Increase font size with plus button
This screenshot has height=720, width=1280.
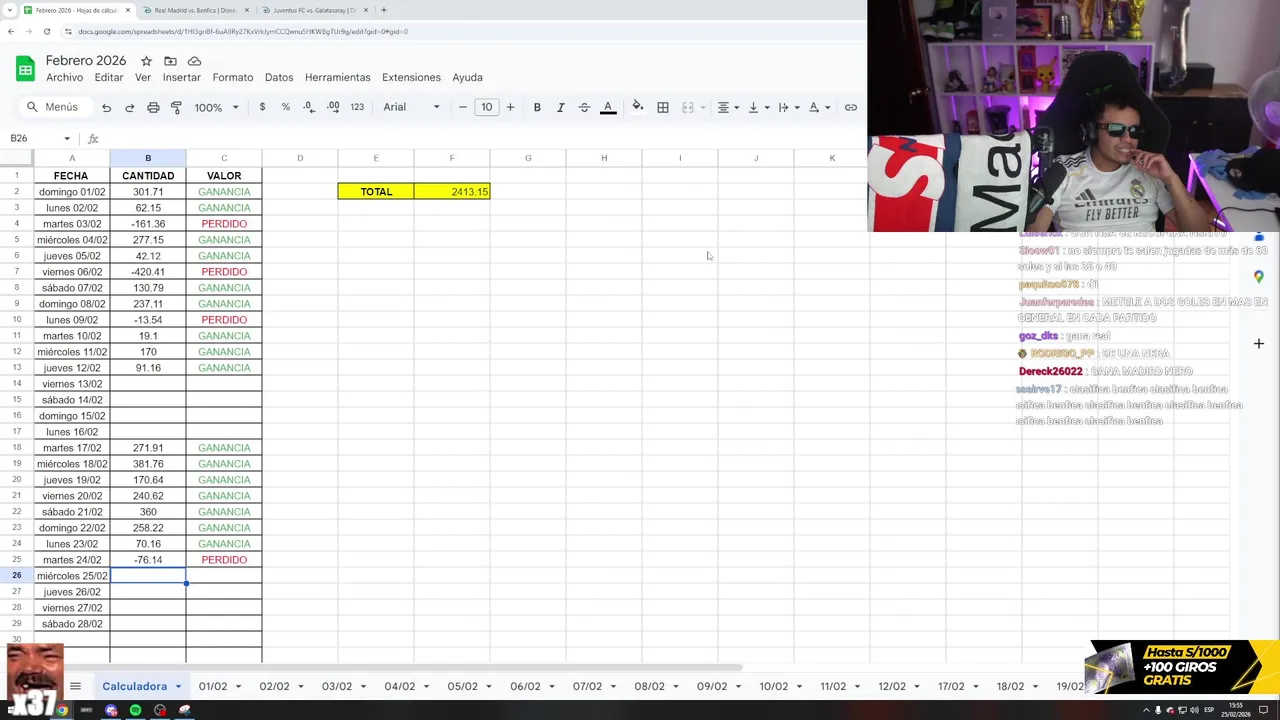coord(510,107)
